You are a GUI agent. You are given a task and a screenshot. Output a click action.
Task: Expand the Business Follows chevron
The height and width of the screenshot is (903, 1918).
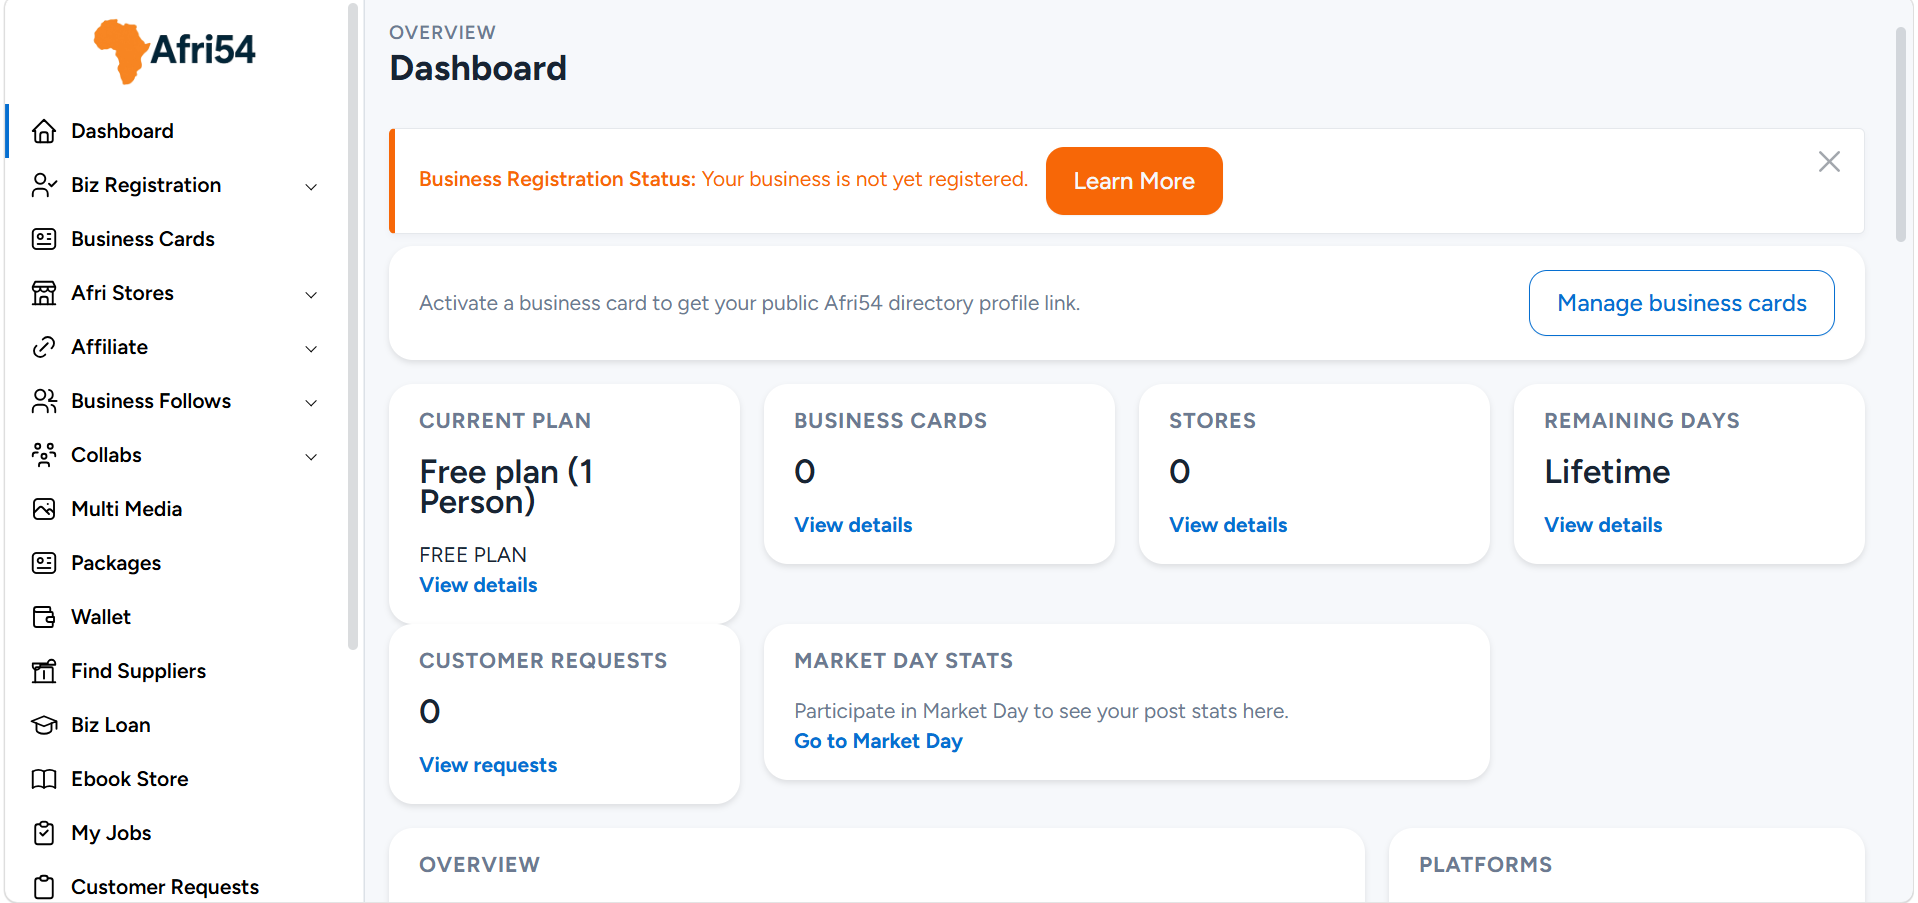[311, 403]
